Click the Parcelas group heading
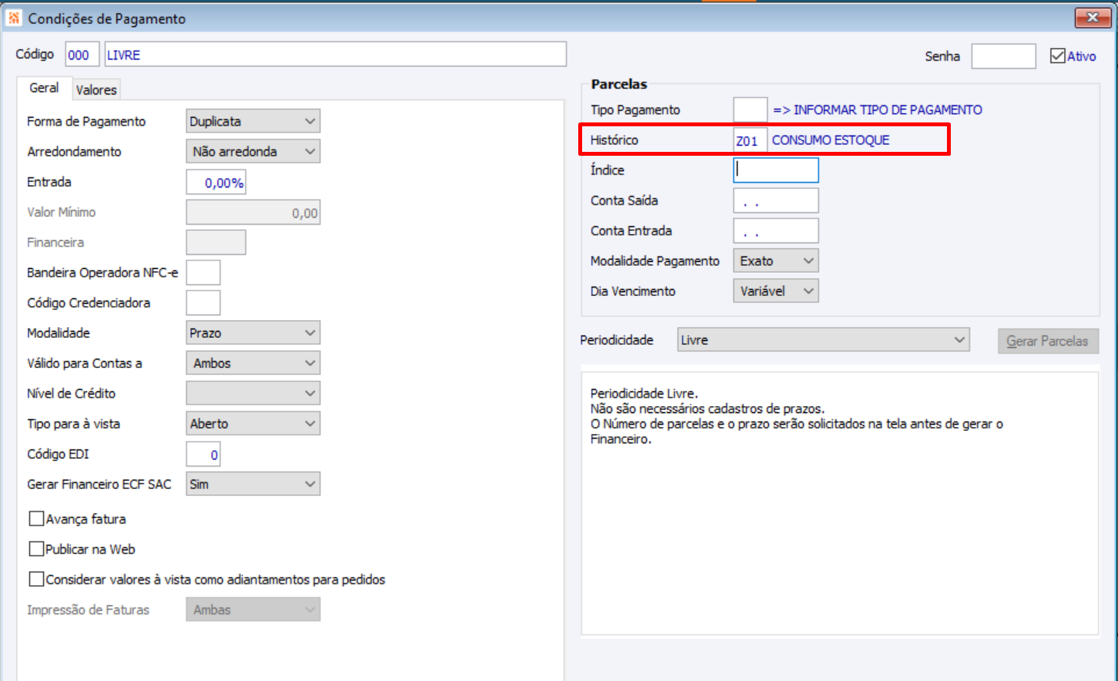The width and height of the screenshot is (1118, 681). [x=618, y=84]
